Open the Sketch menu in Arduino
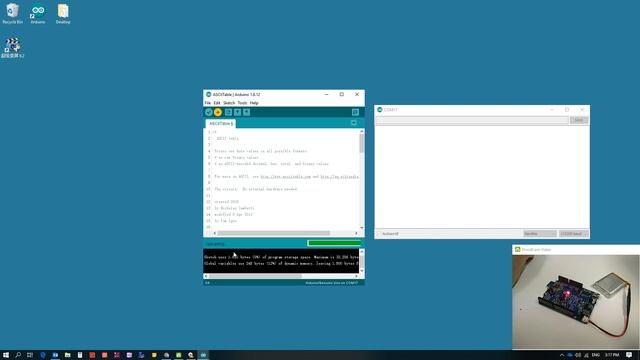Image resolution: width=640 pixels, height=360 pixels. pos(229,103)
